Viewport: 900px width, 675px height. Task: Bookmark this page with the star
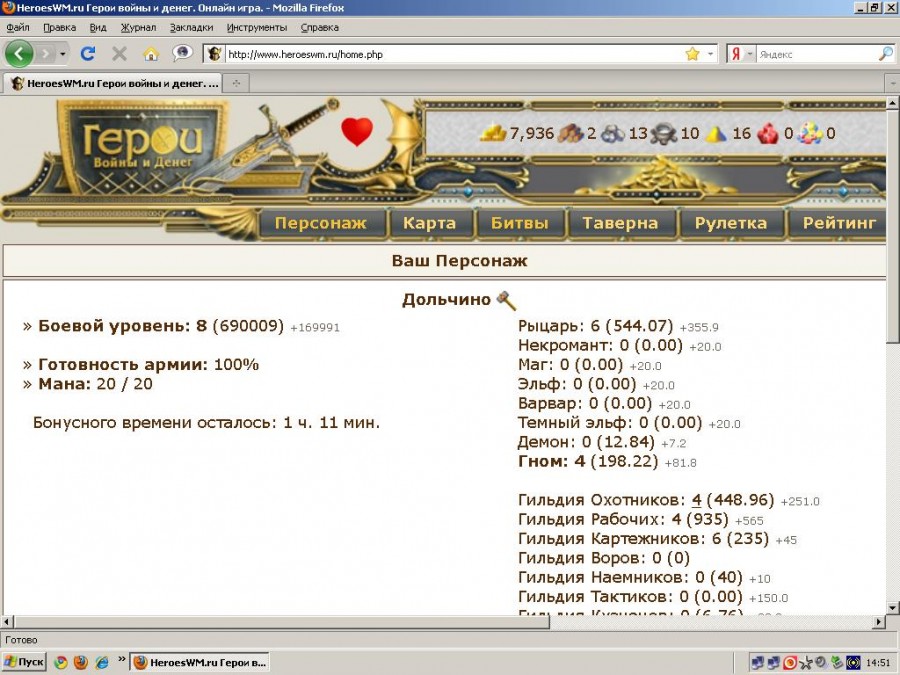693,54
